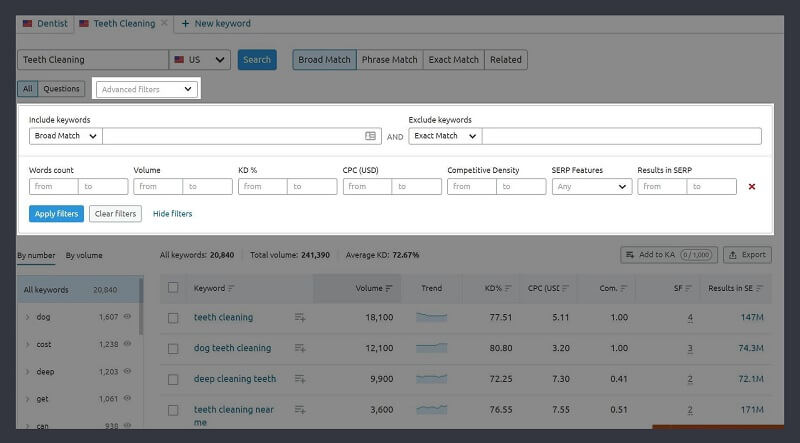Add deep cleaning teeth to list icon
The height and width of the screenshot is (443, 800).
(x=300, y=379)
